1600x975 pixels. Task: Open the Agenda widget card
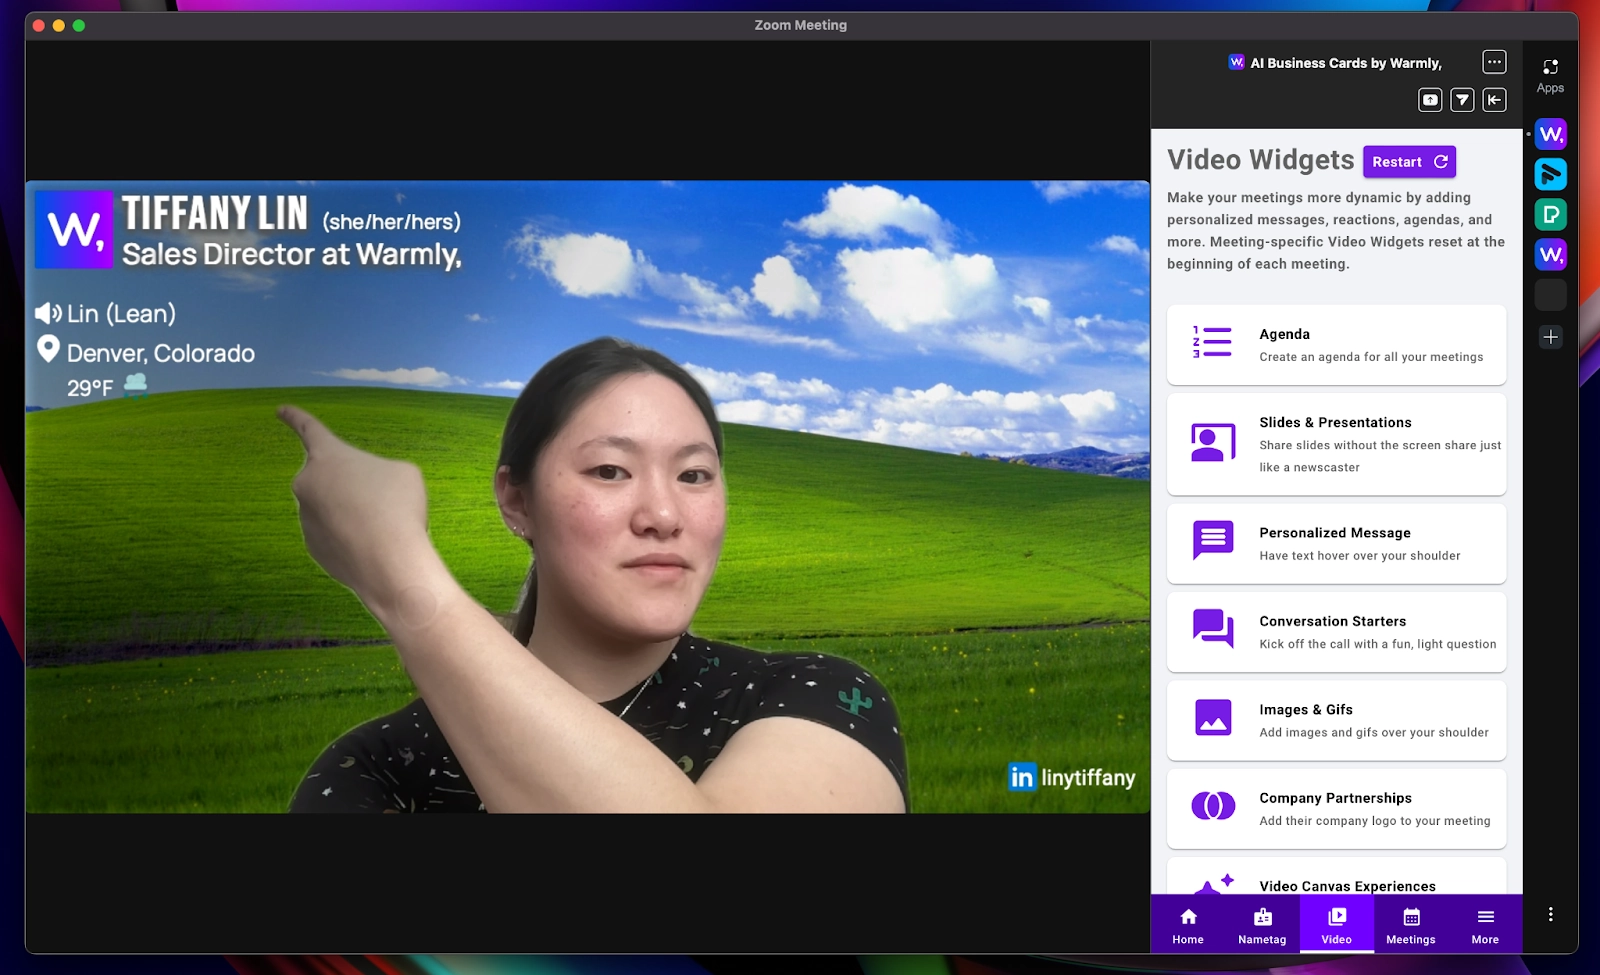click(x=1336, y=345)
